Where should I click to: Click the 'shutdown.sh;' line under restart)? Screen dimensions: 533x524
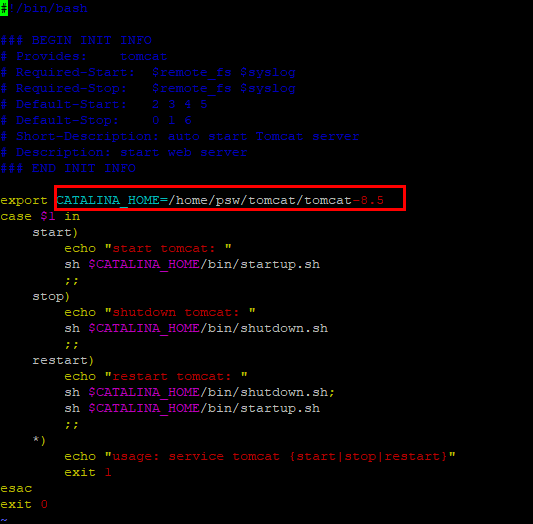pyautogui.click(x=200, y=392)
